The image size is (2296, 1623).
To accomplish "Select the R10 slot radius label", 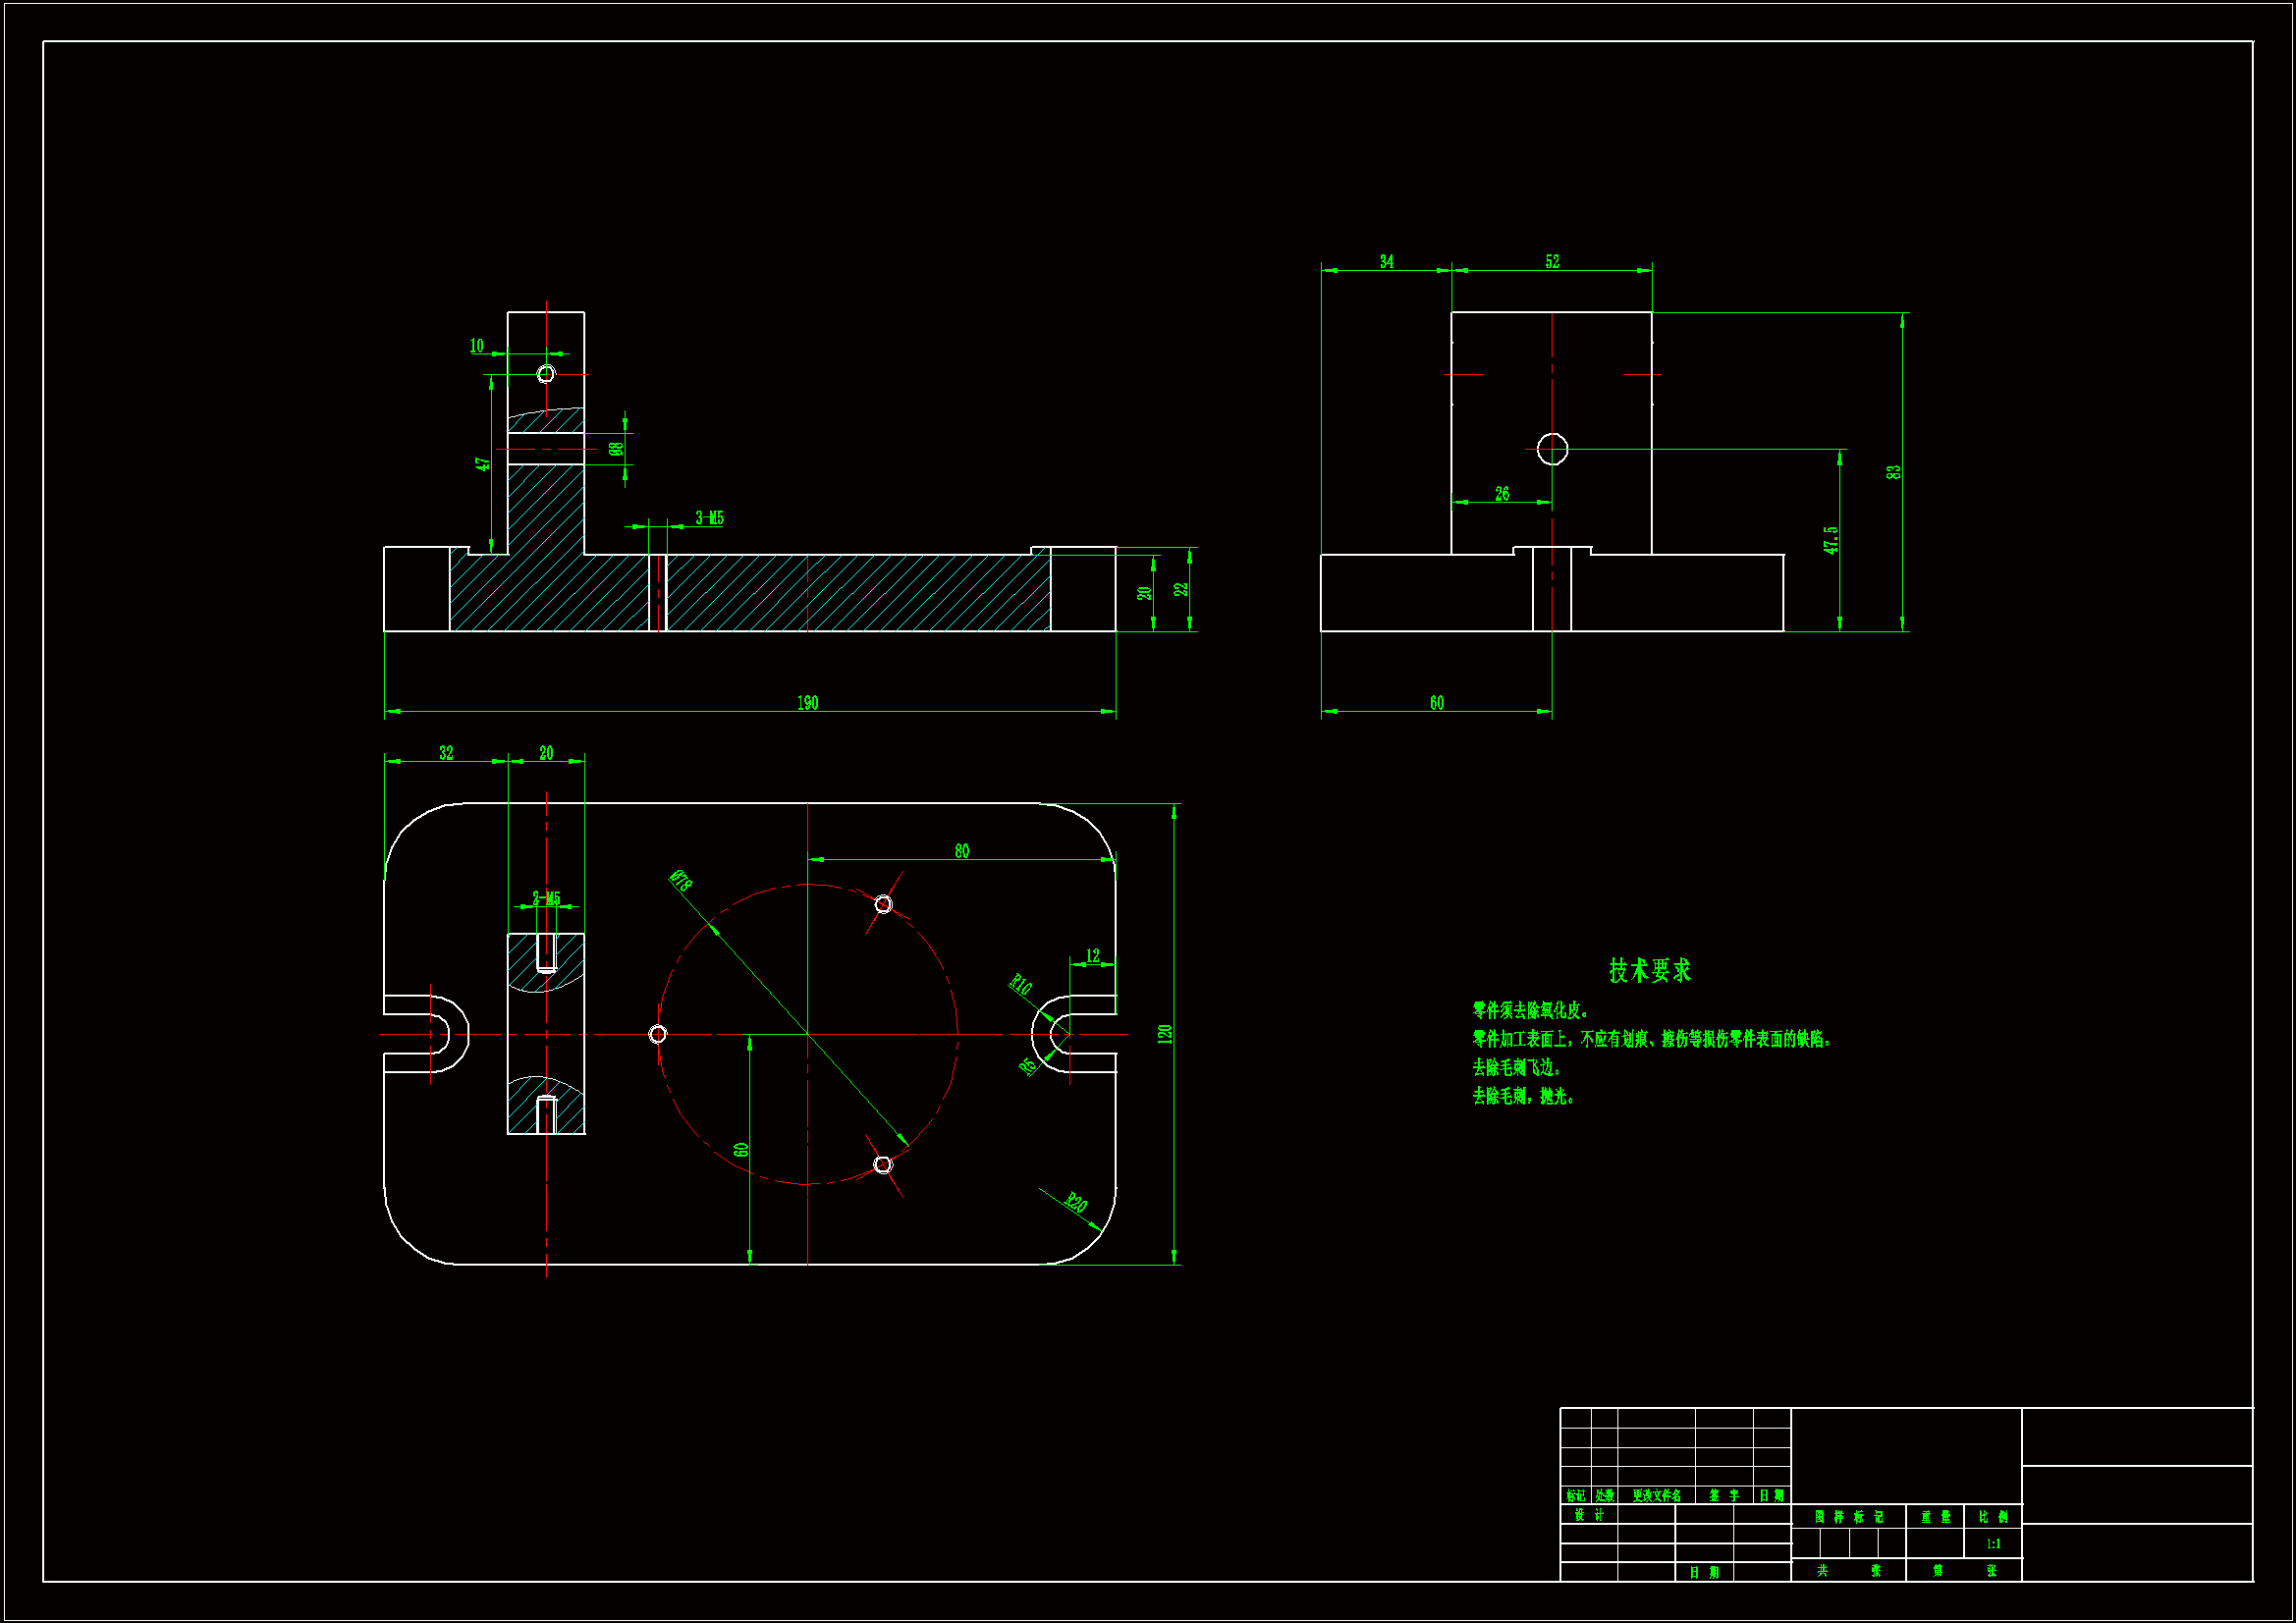I will [x=1019, y=985].
